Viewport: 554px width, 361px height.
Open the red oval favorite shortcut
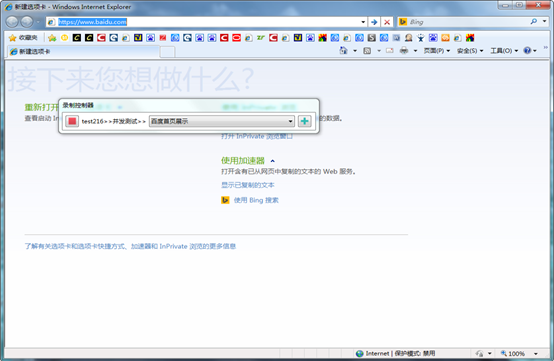[x=236, y=37]
